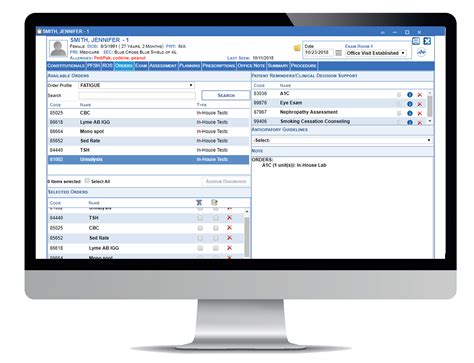Image resolution: width=474 pixels, height=363 pixels.
Task: Click the document icon in A1C row
Action: click(x=399, y=95)
